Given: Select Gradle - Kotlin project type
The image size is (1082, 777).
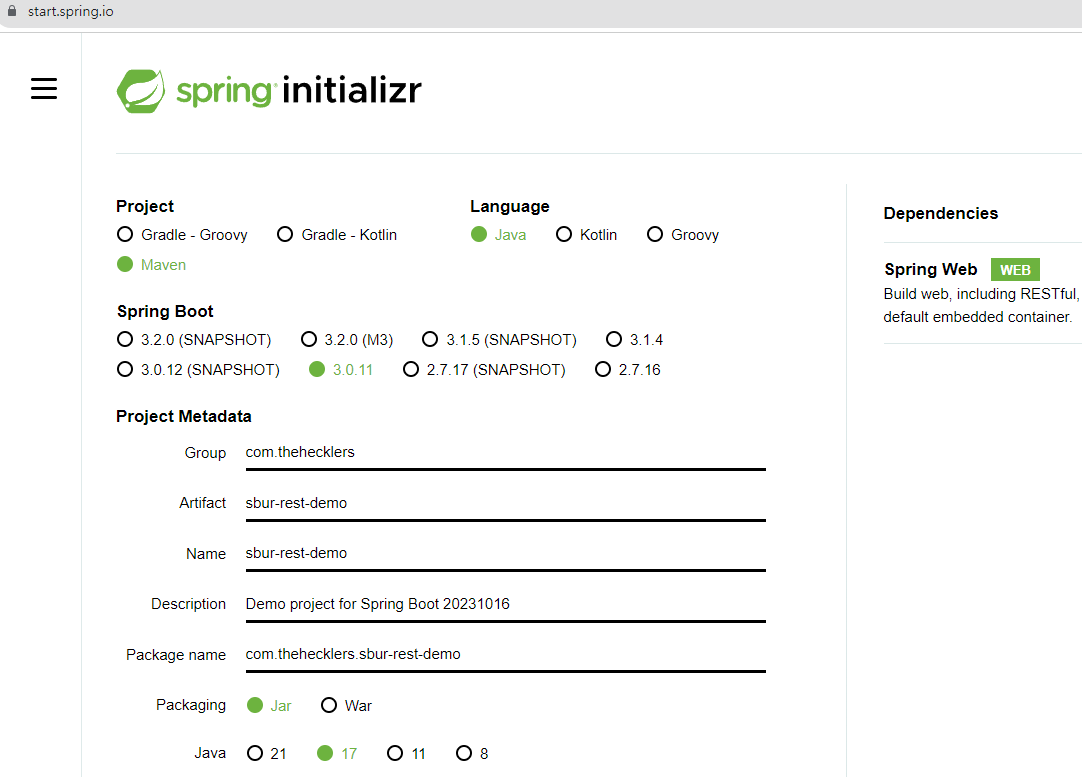Looking at the screenshot, I should pyautogui.click(x=337, y=235).
